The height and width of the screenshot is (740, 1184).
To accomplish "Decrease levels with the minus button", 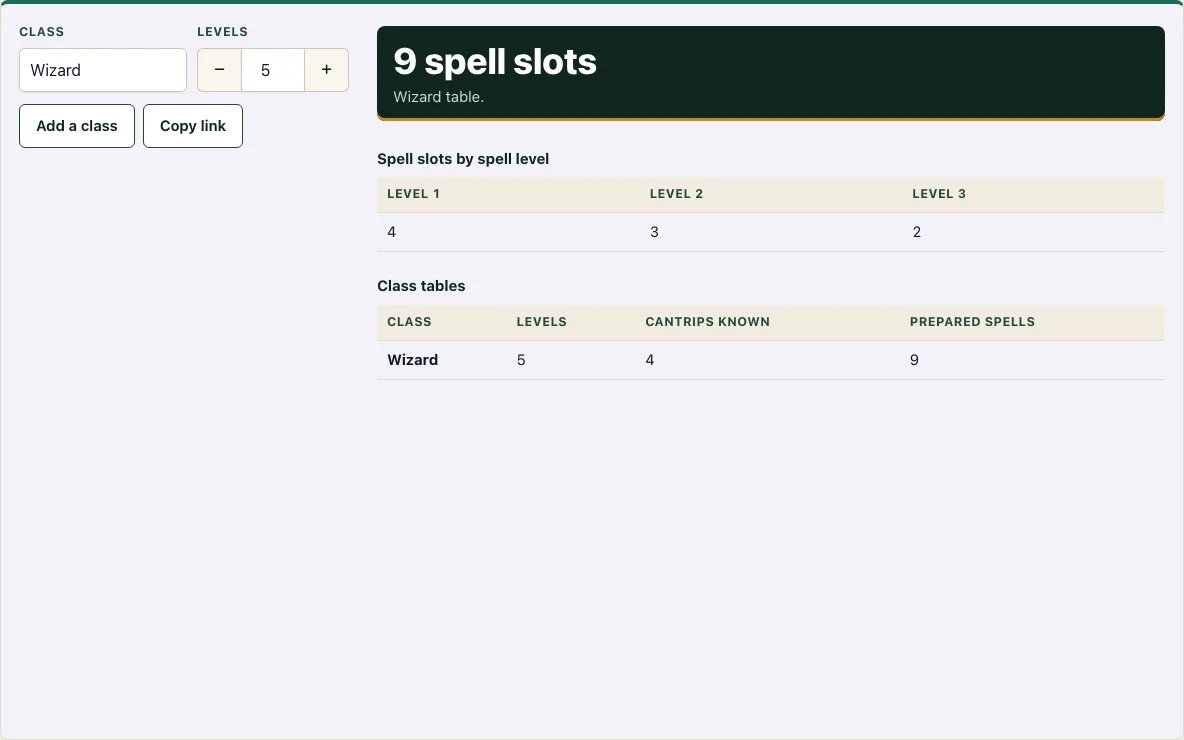I will tap(220, 70).
